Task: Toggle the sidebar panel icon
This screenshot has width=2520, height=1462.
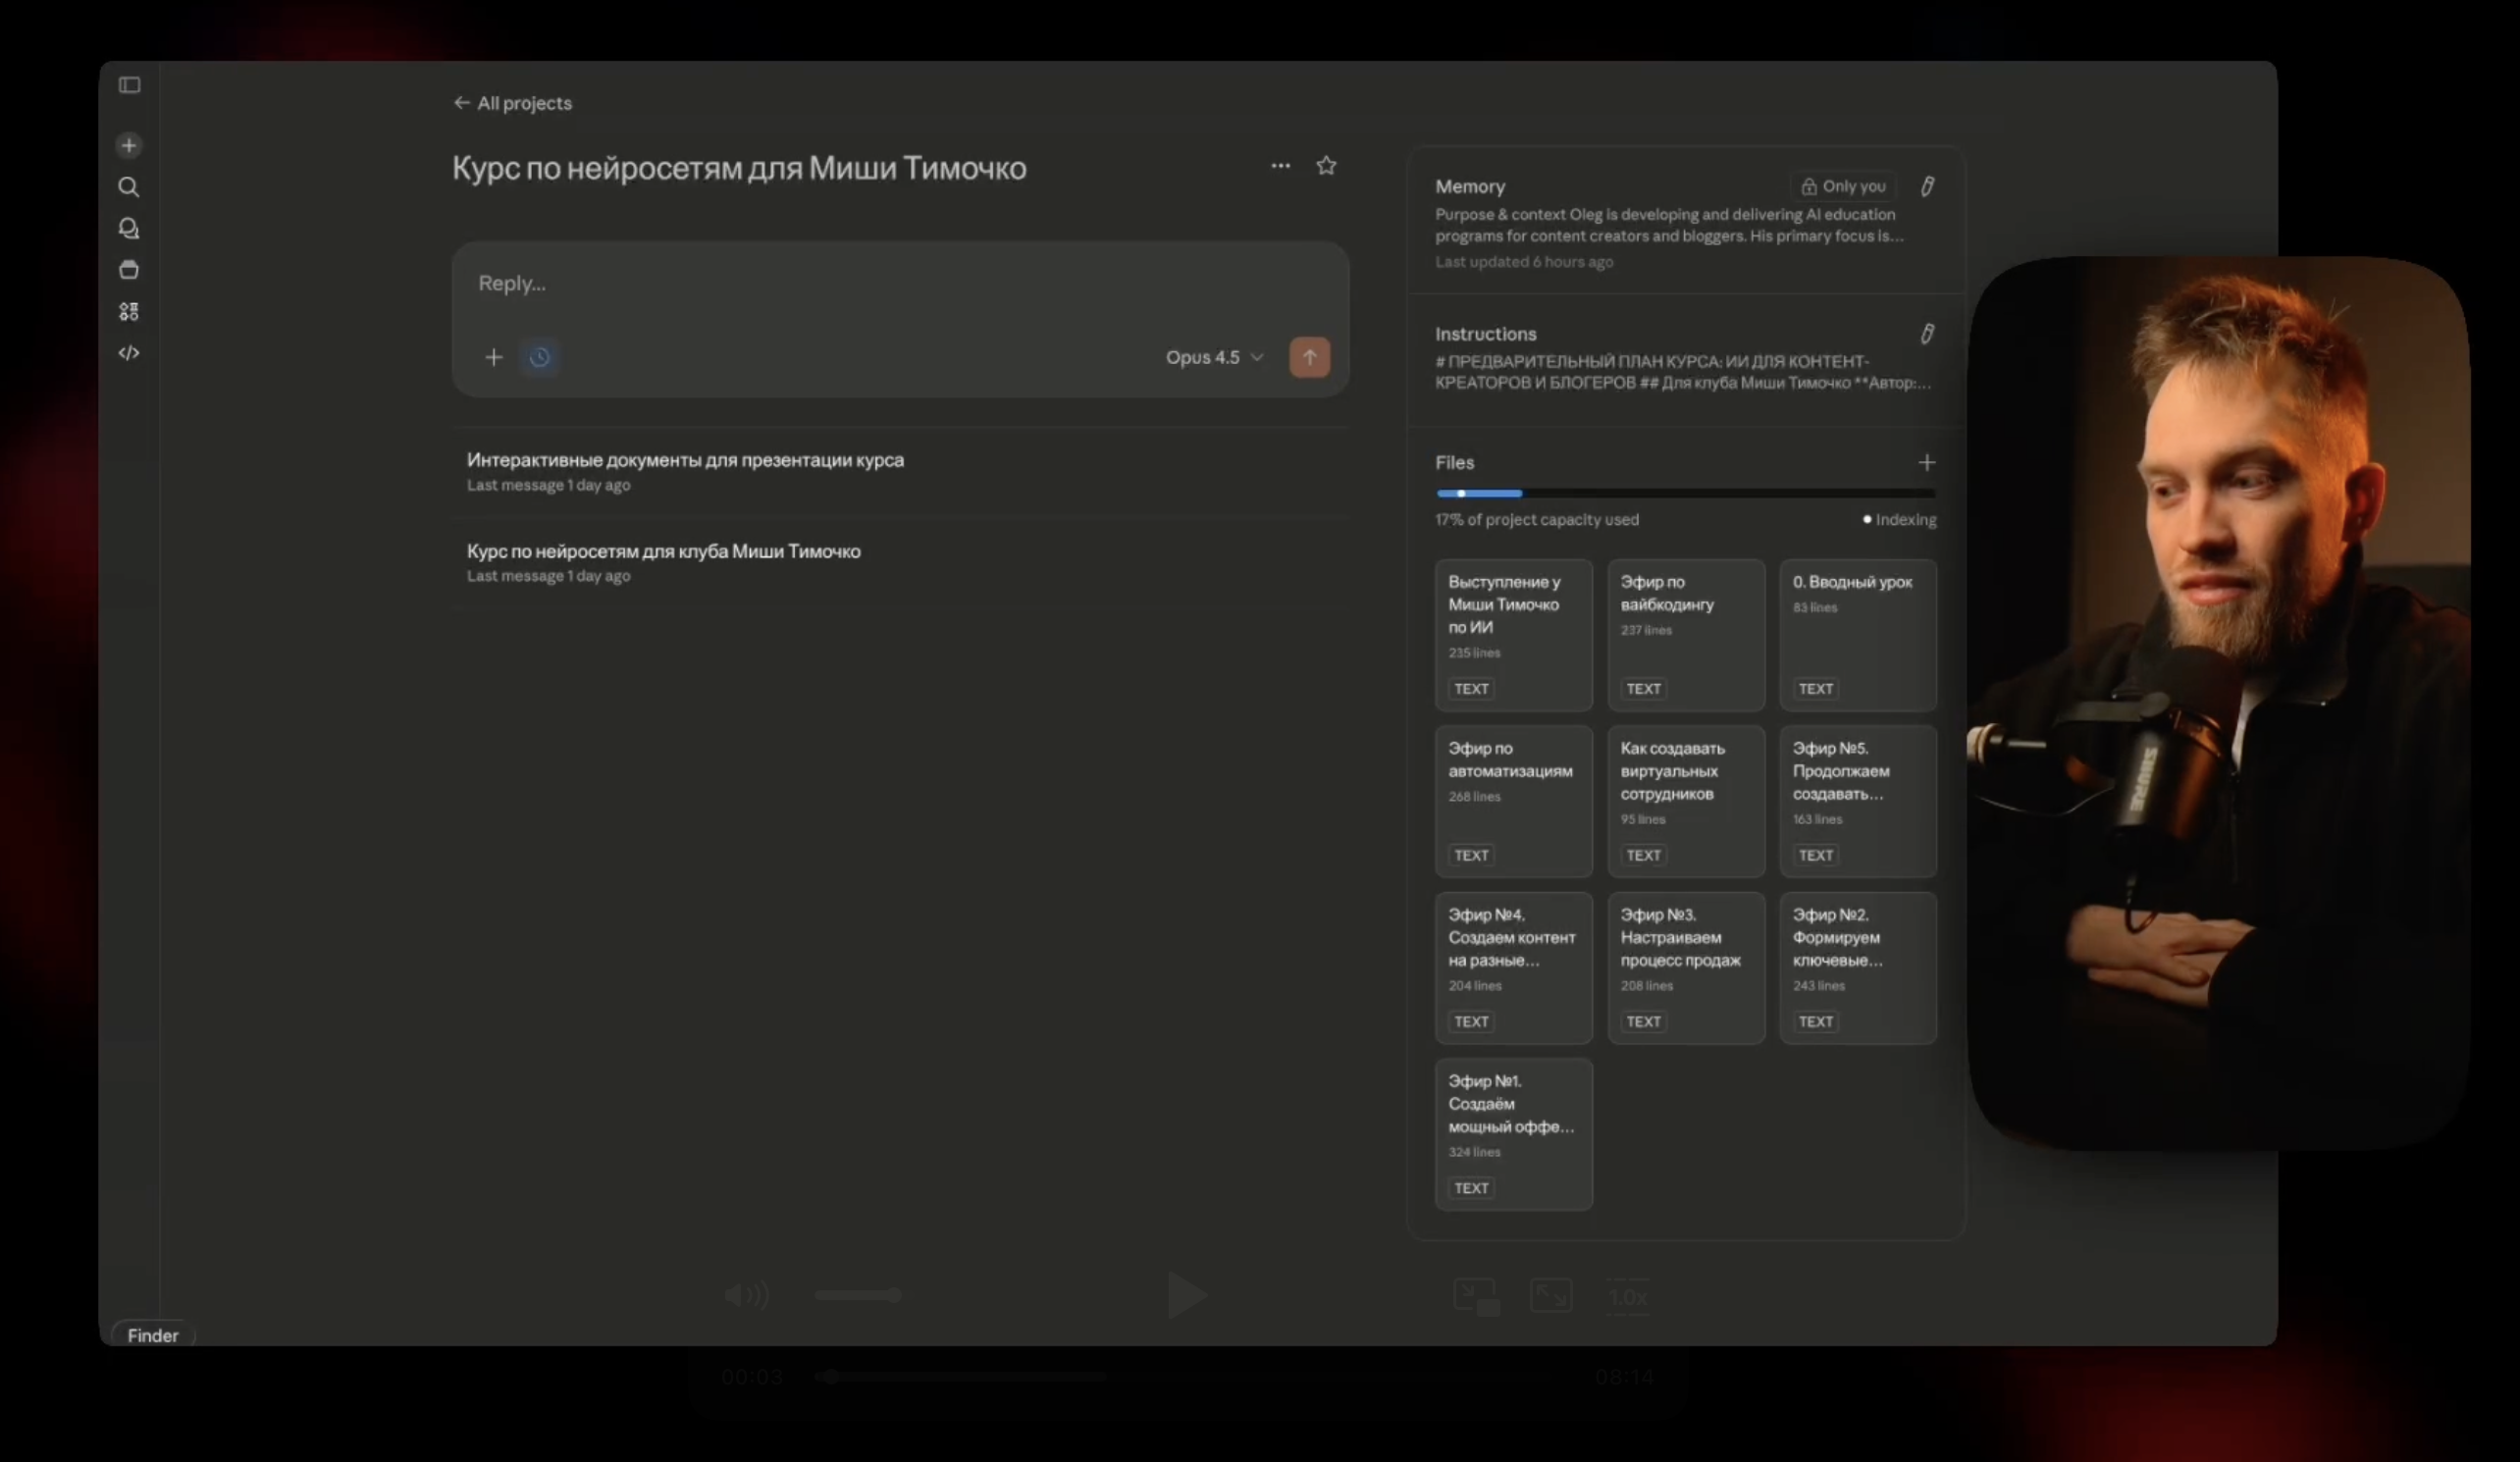Action: click(x=129, y=85)
